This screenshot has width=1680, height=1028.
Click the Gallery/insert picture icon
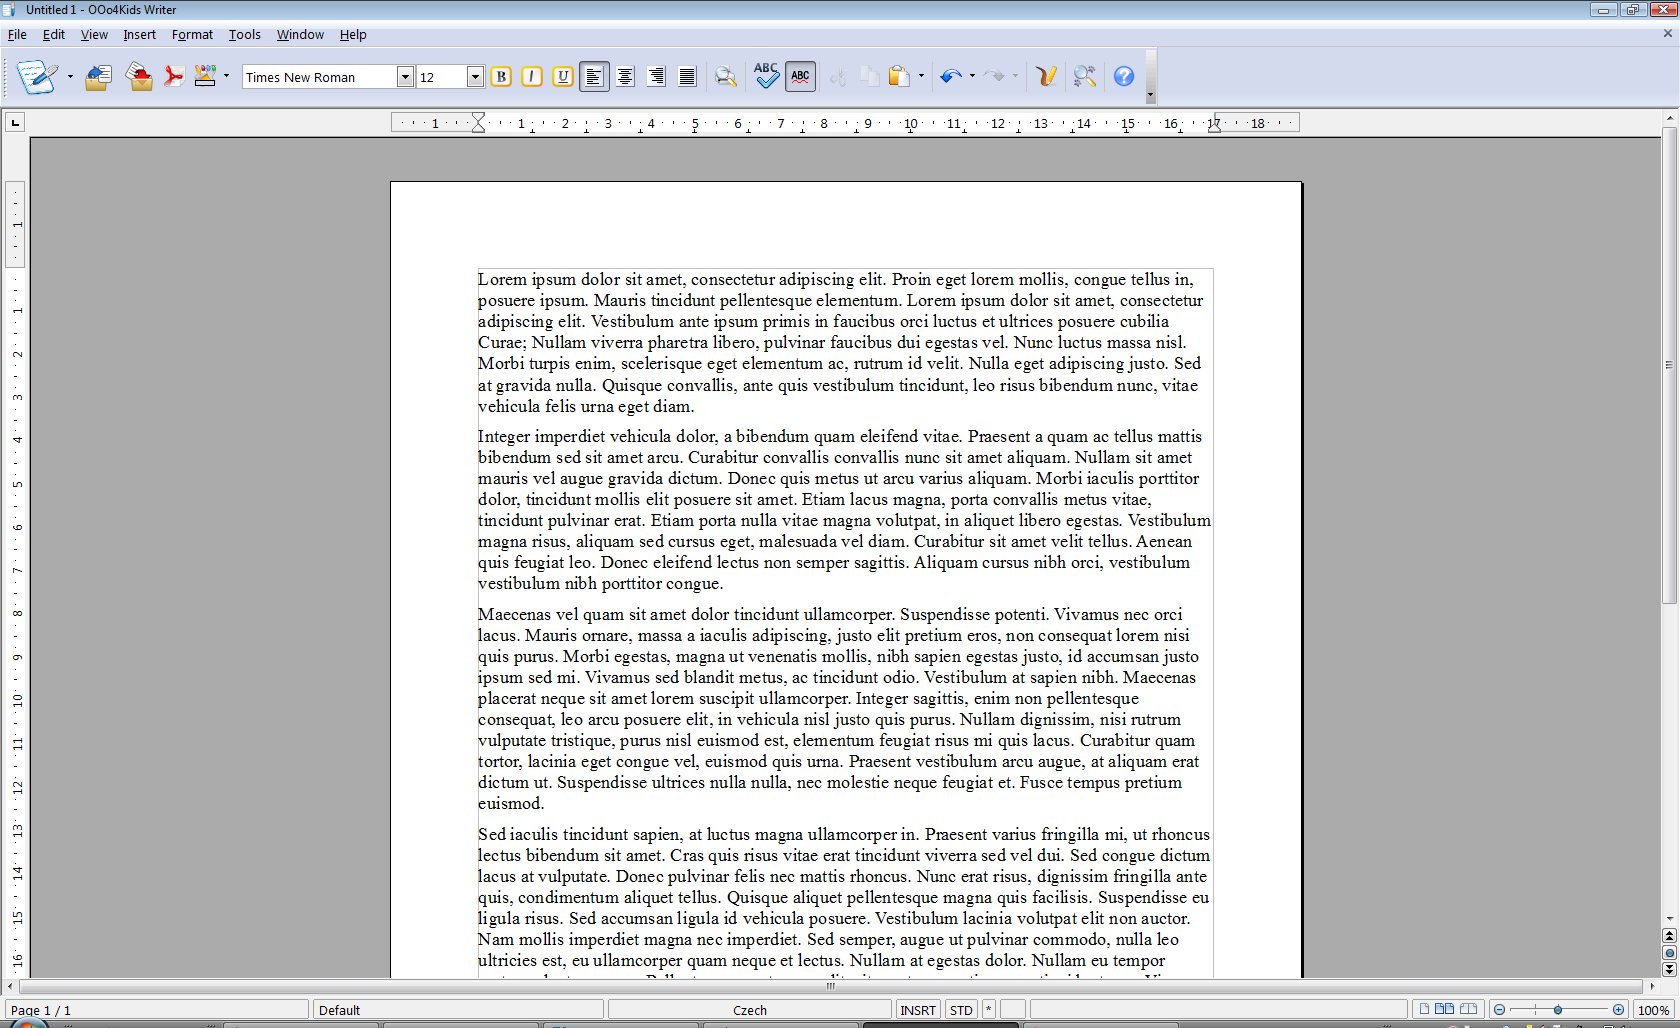tap(205, 77)
